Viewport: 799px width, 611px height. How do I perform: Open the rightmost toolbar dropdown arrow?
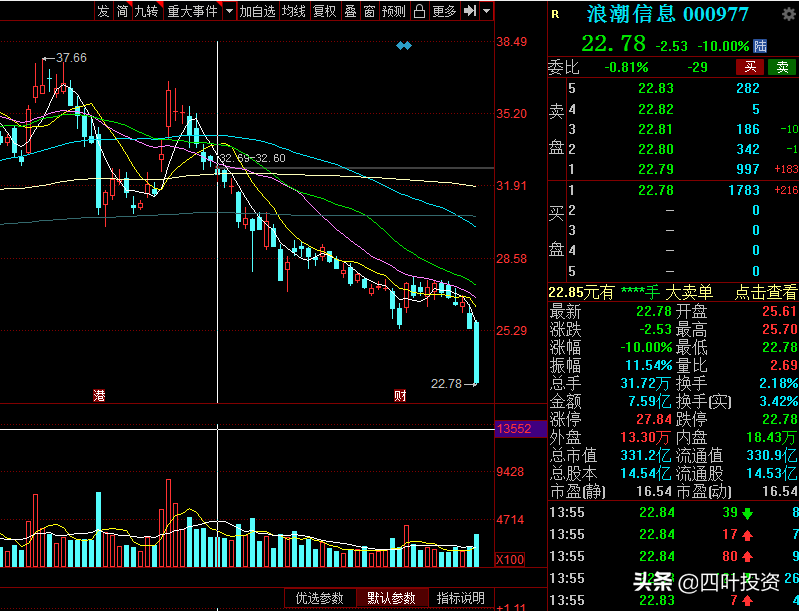coord(487,11)
